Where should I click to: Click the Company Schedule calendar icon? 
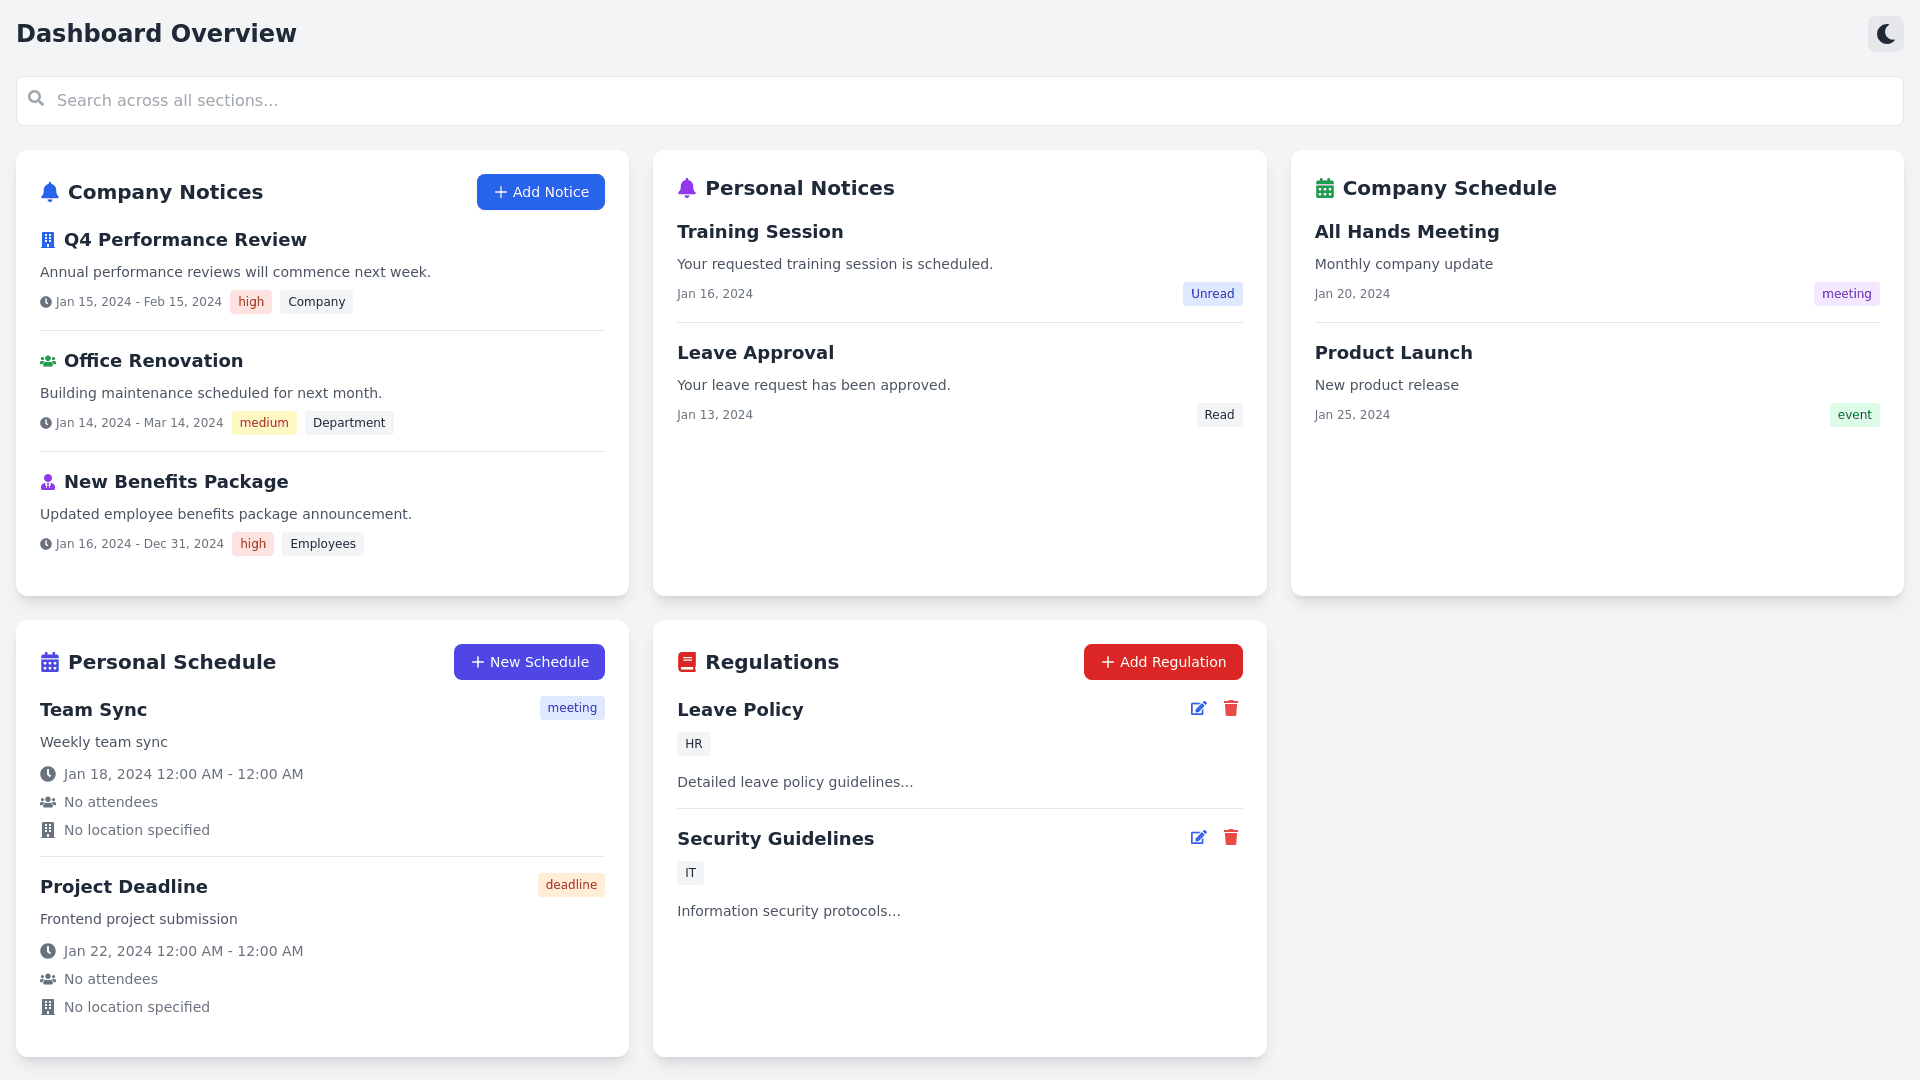point(1325,188)
